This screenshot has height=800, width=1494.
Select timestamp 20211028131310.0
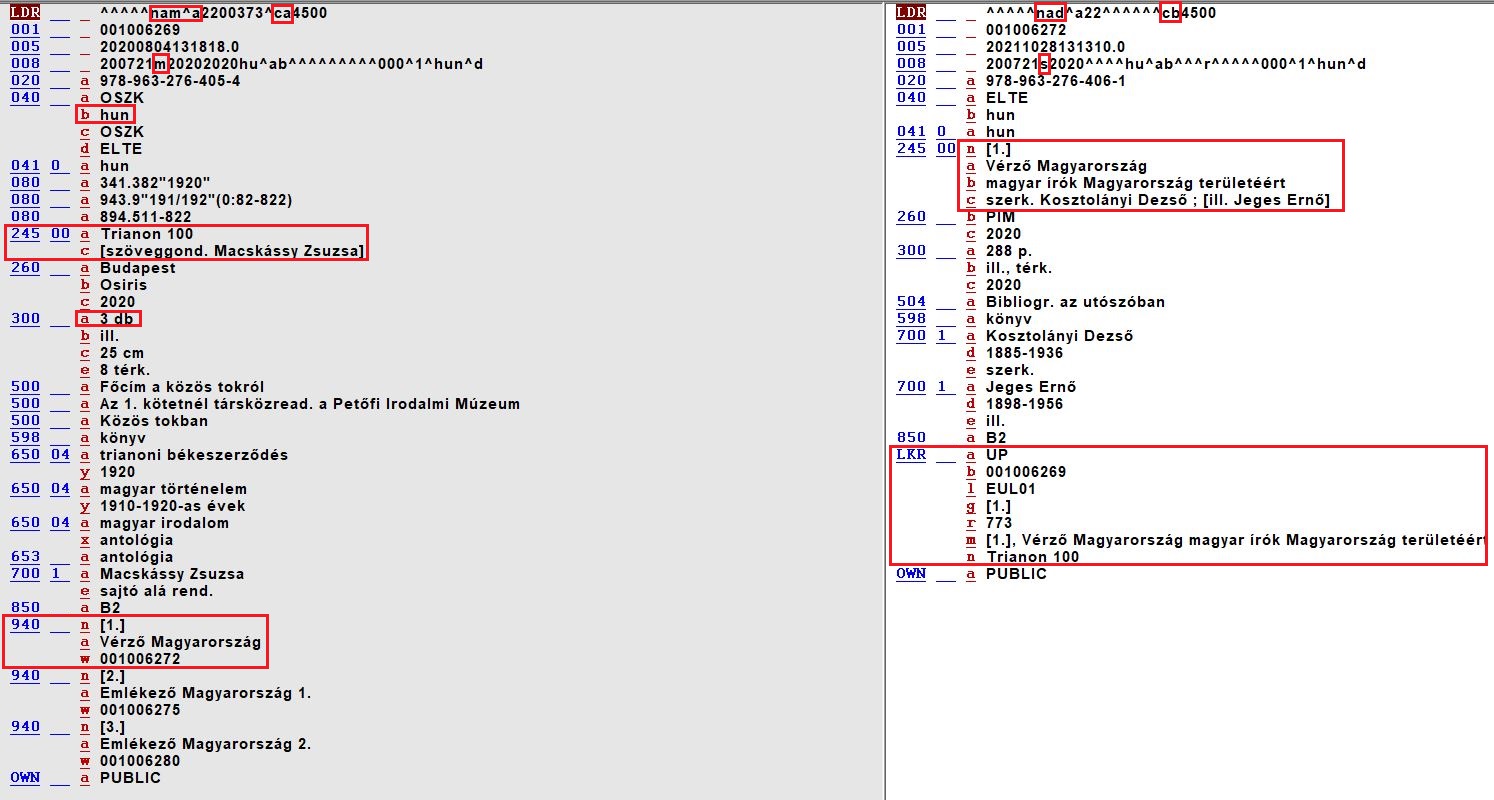1056,47
